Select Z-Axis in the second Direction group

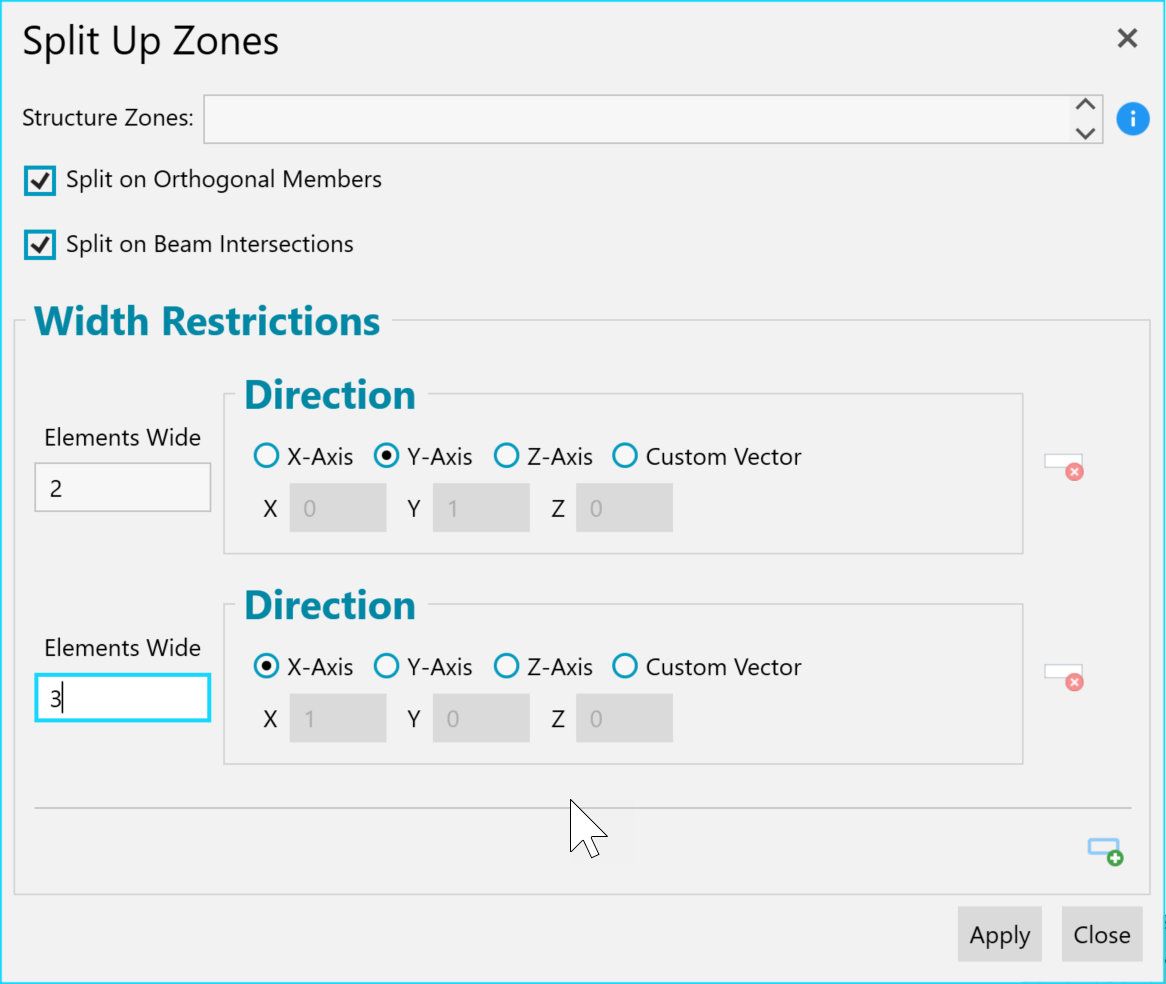506,666
